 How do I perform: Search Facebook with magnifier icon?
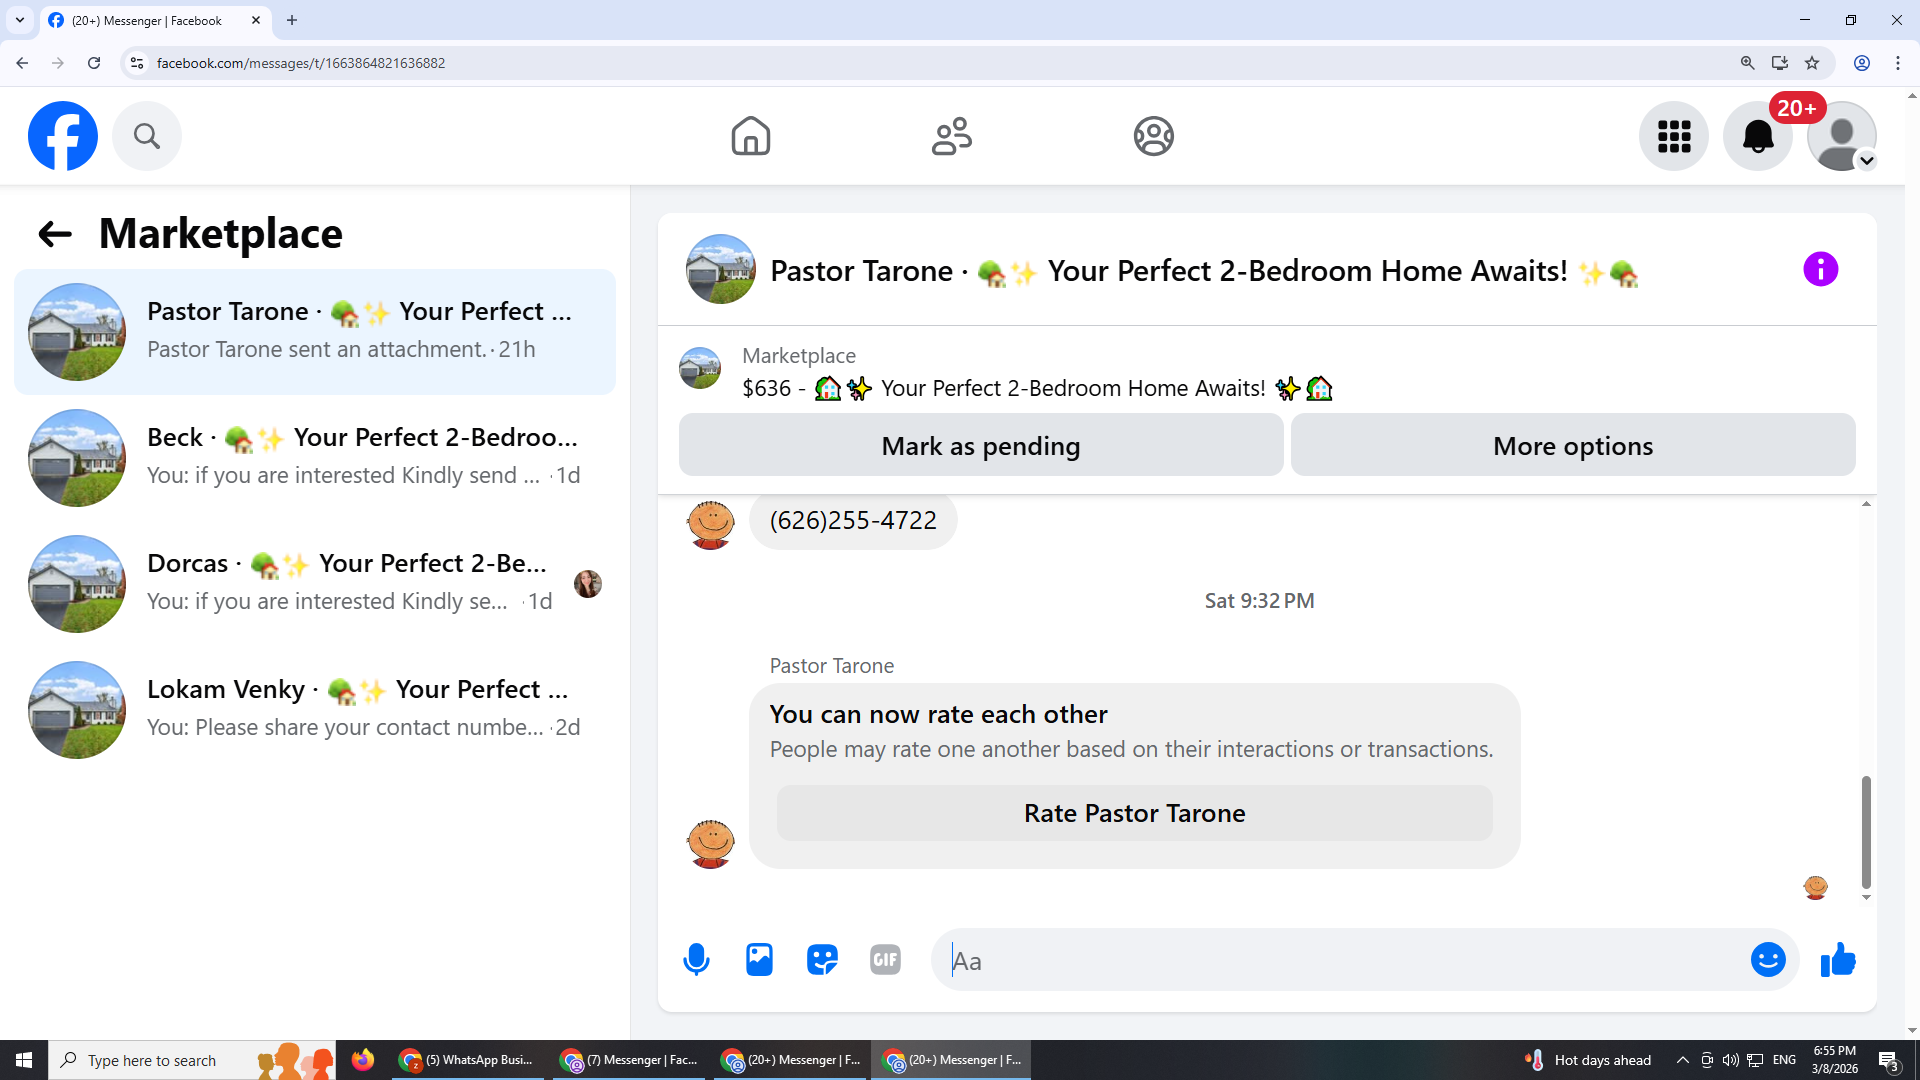pos(147,136)
